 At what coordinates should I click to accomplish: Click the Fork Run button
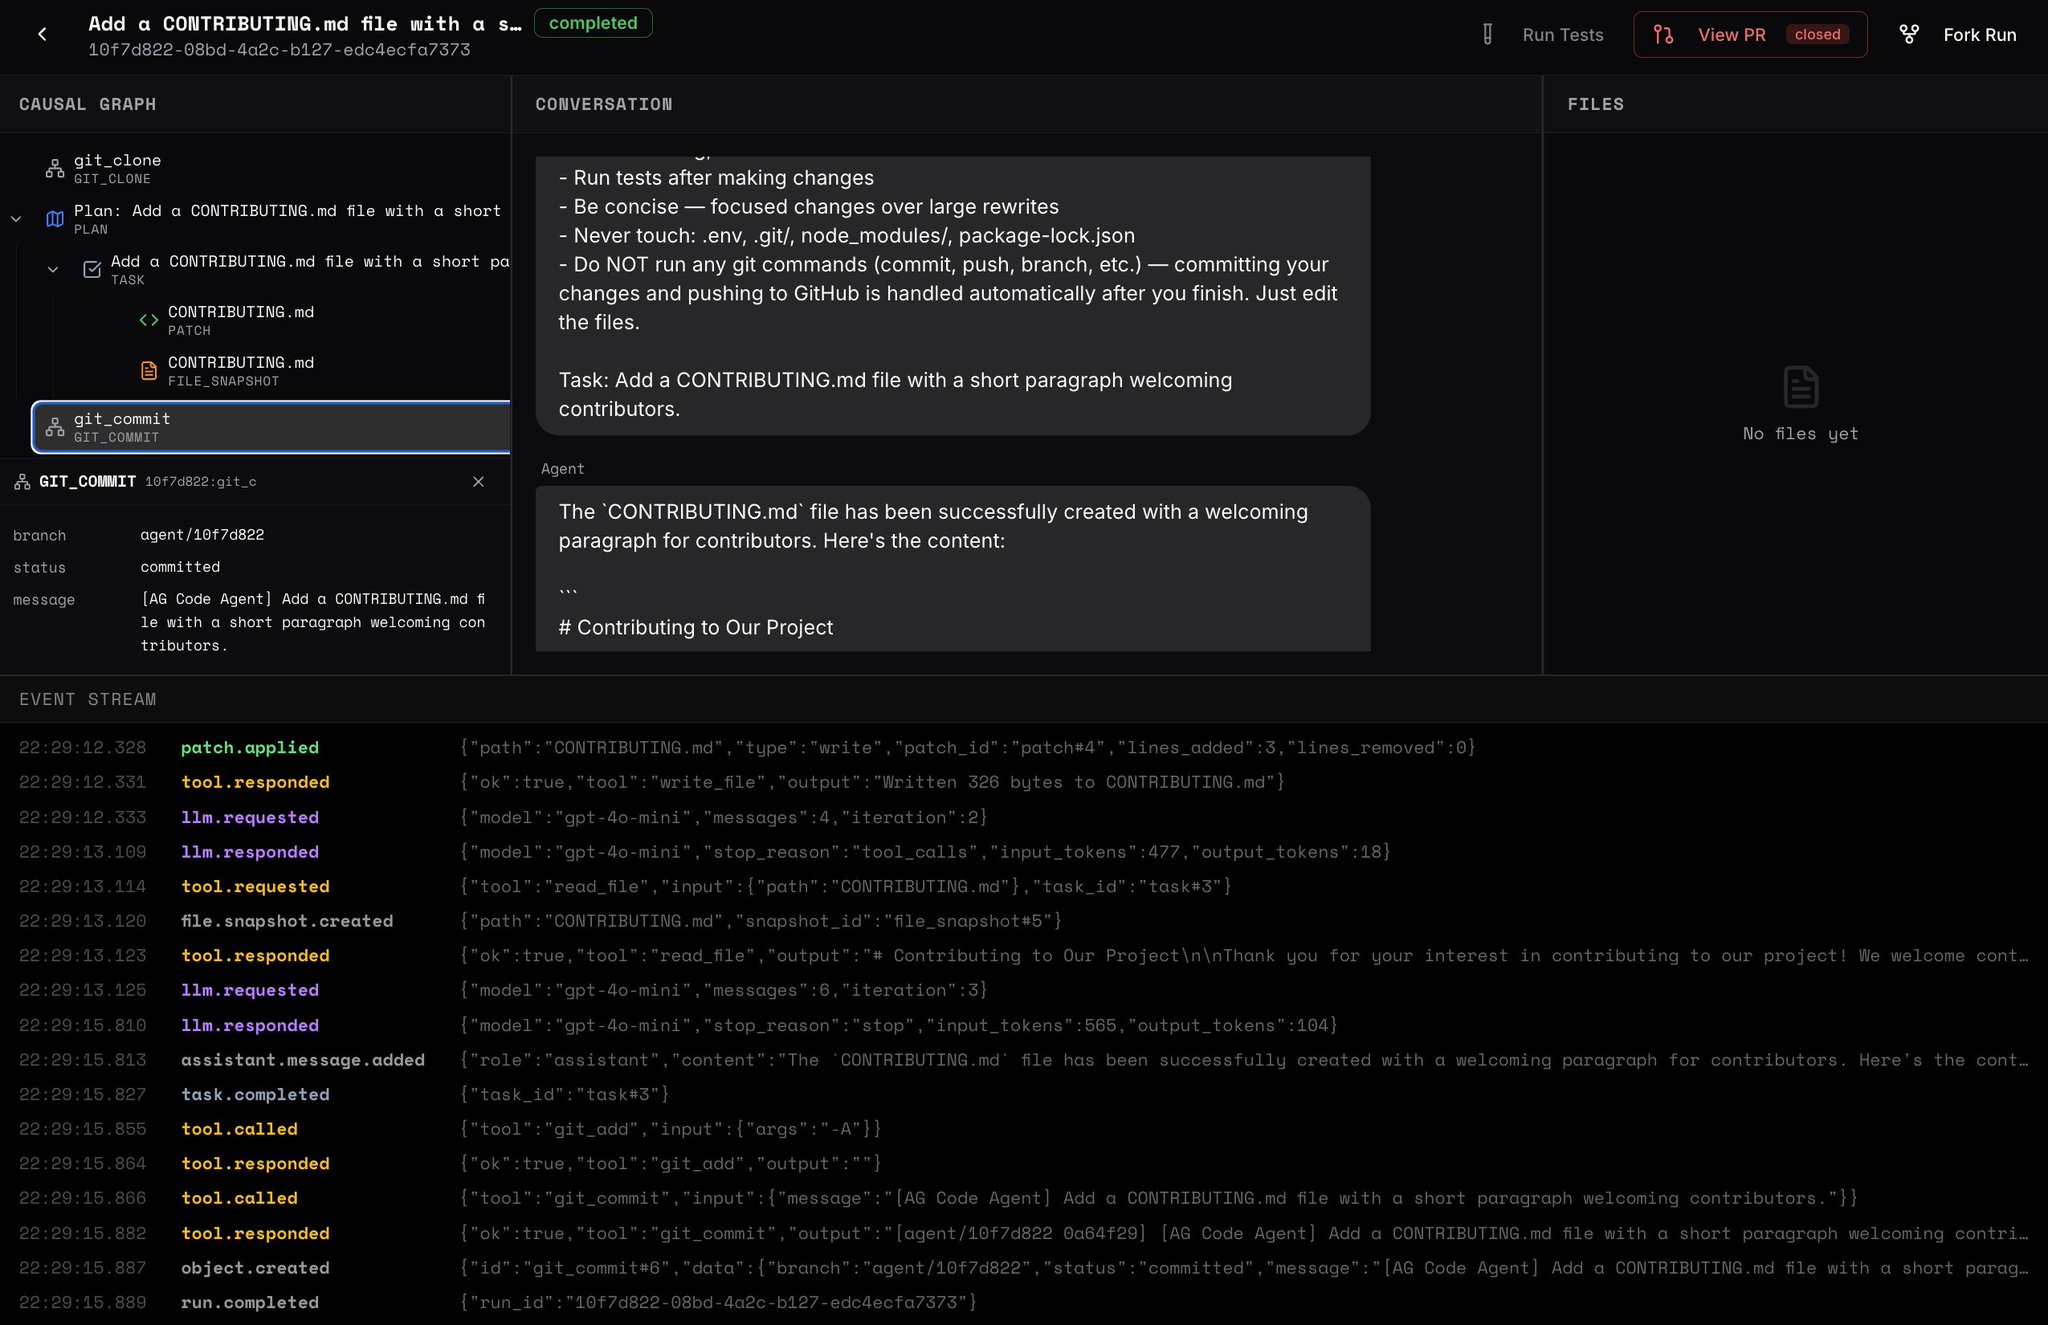click(1958, 35)
